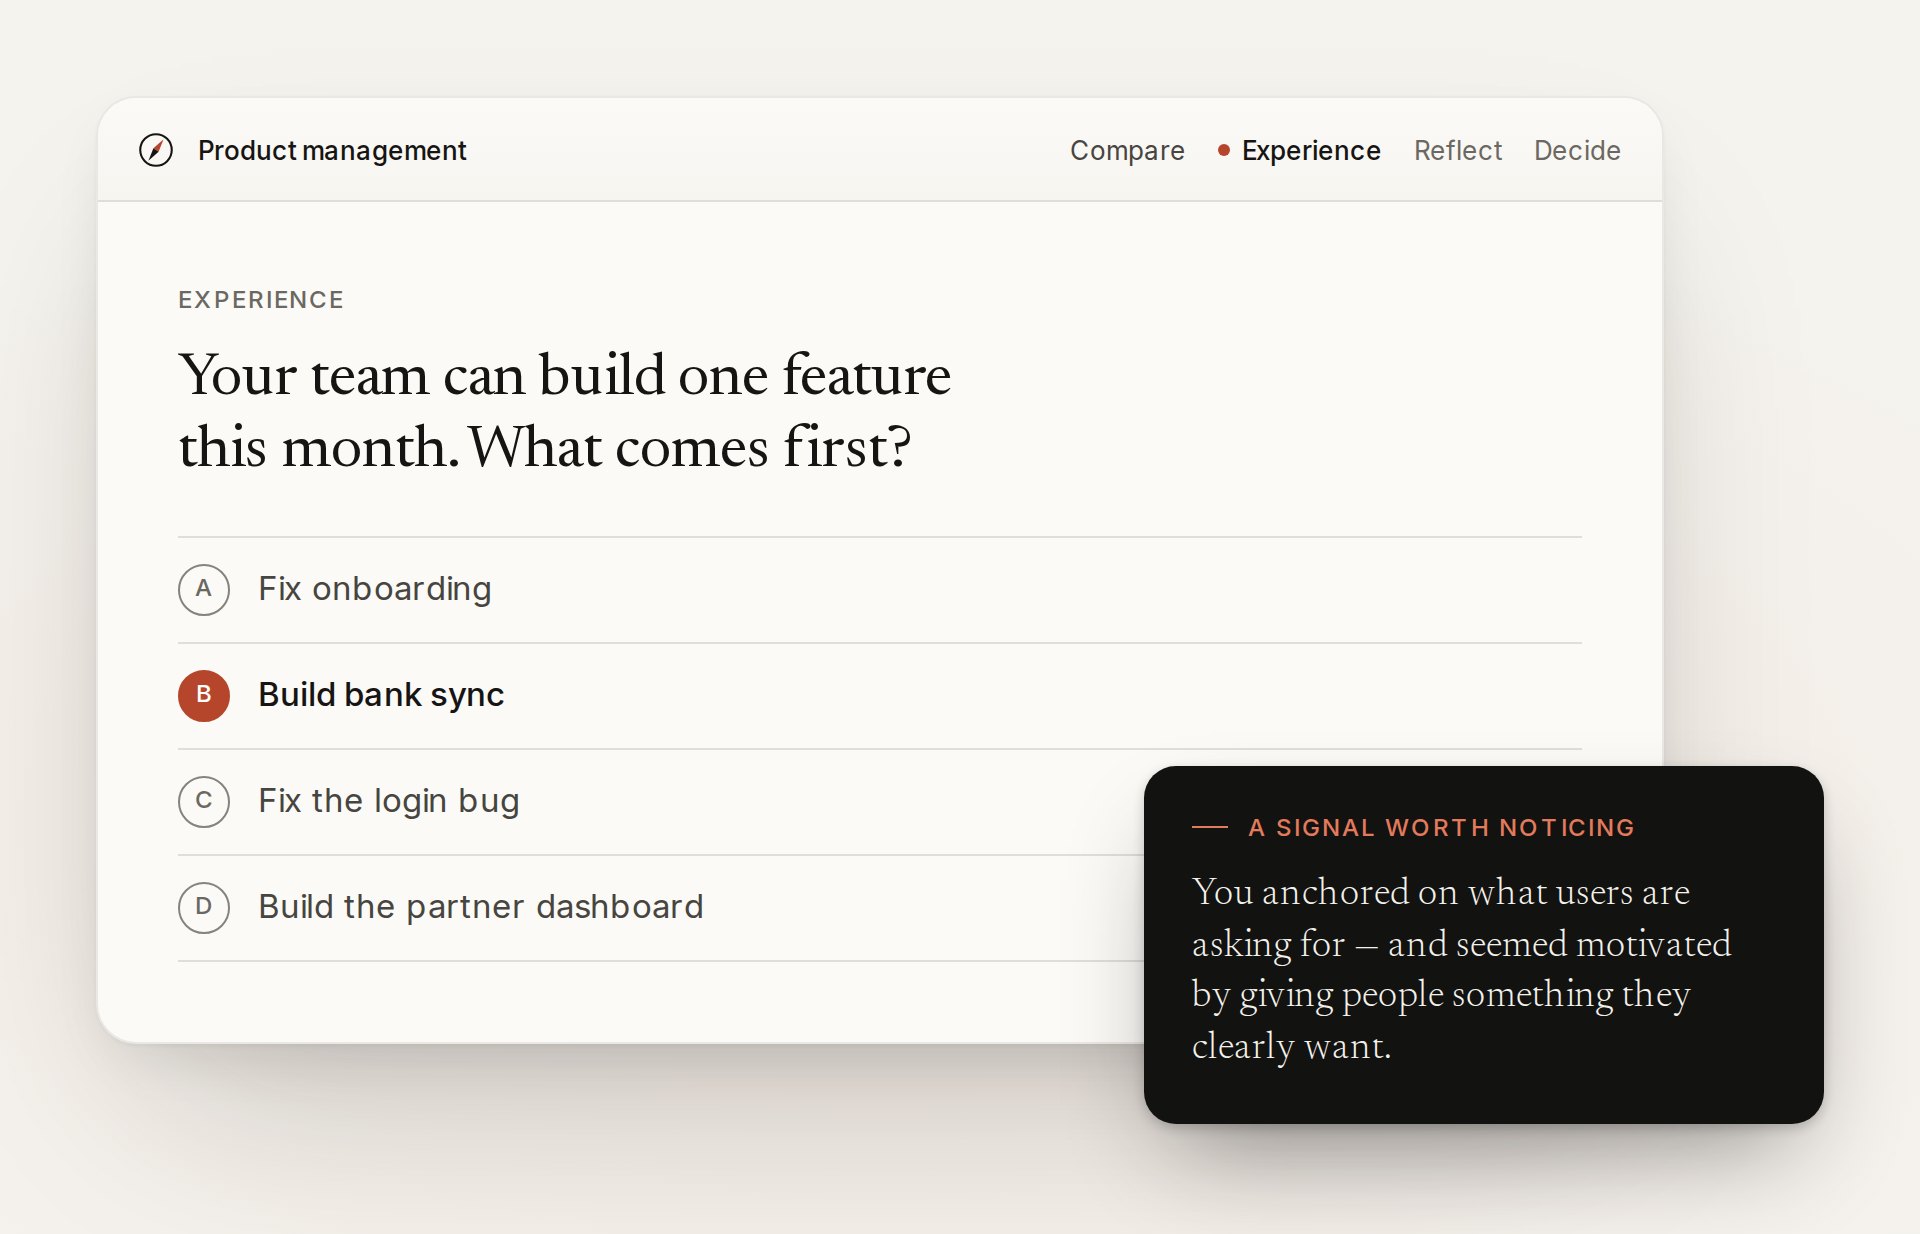Image resolution: width=1920 pixels, height=1234 pixels.
Task: Click the compass logo icon
Action: coord(156,150)
